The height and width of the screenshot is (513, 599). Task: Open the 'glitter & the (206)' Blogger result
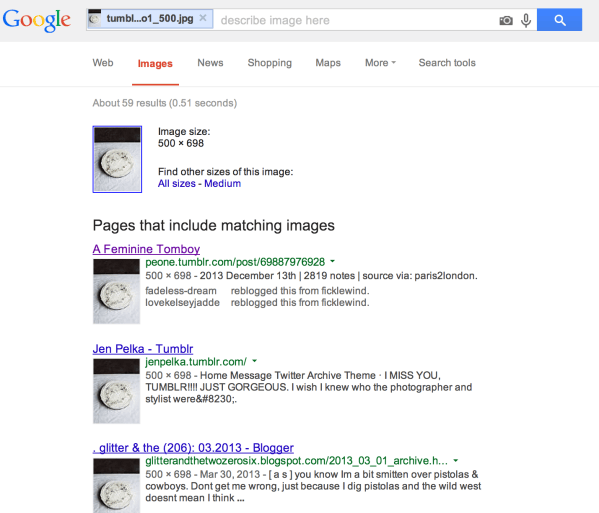tap(193, 448)
